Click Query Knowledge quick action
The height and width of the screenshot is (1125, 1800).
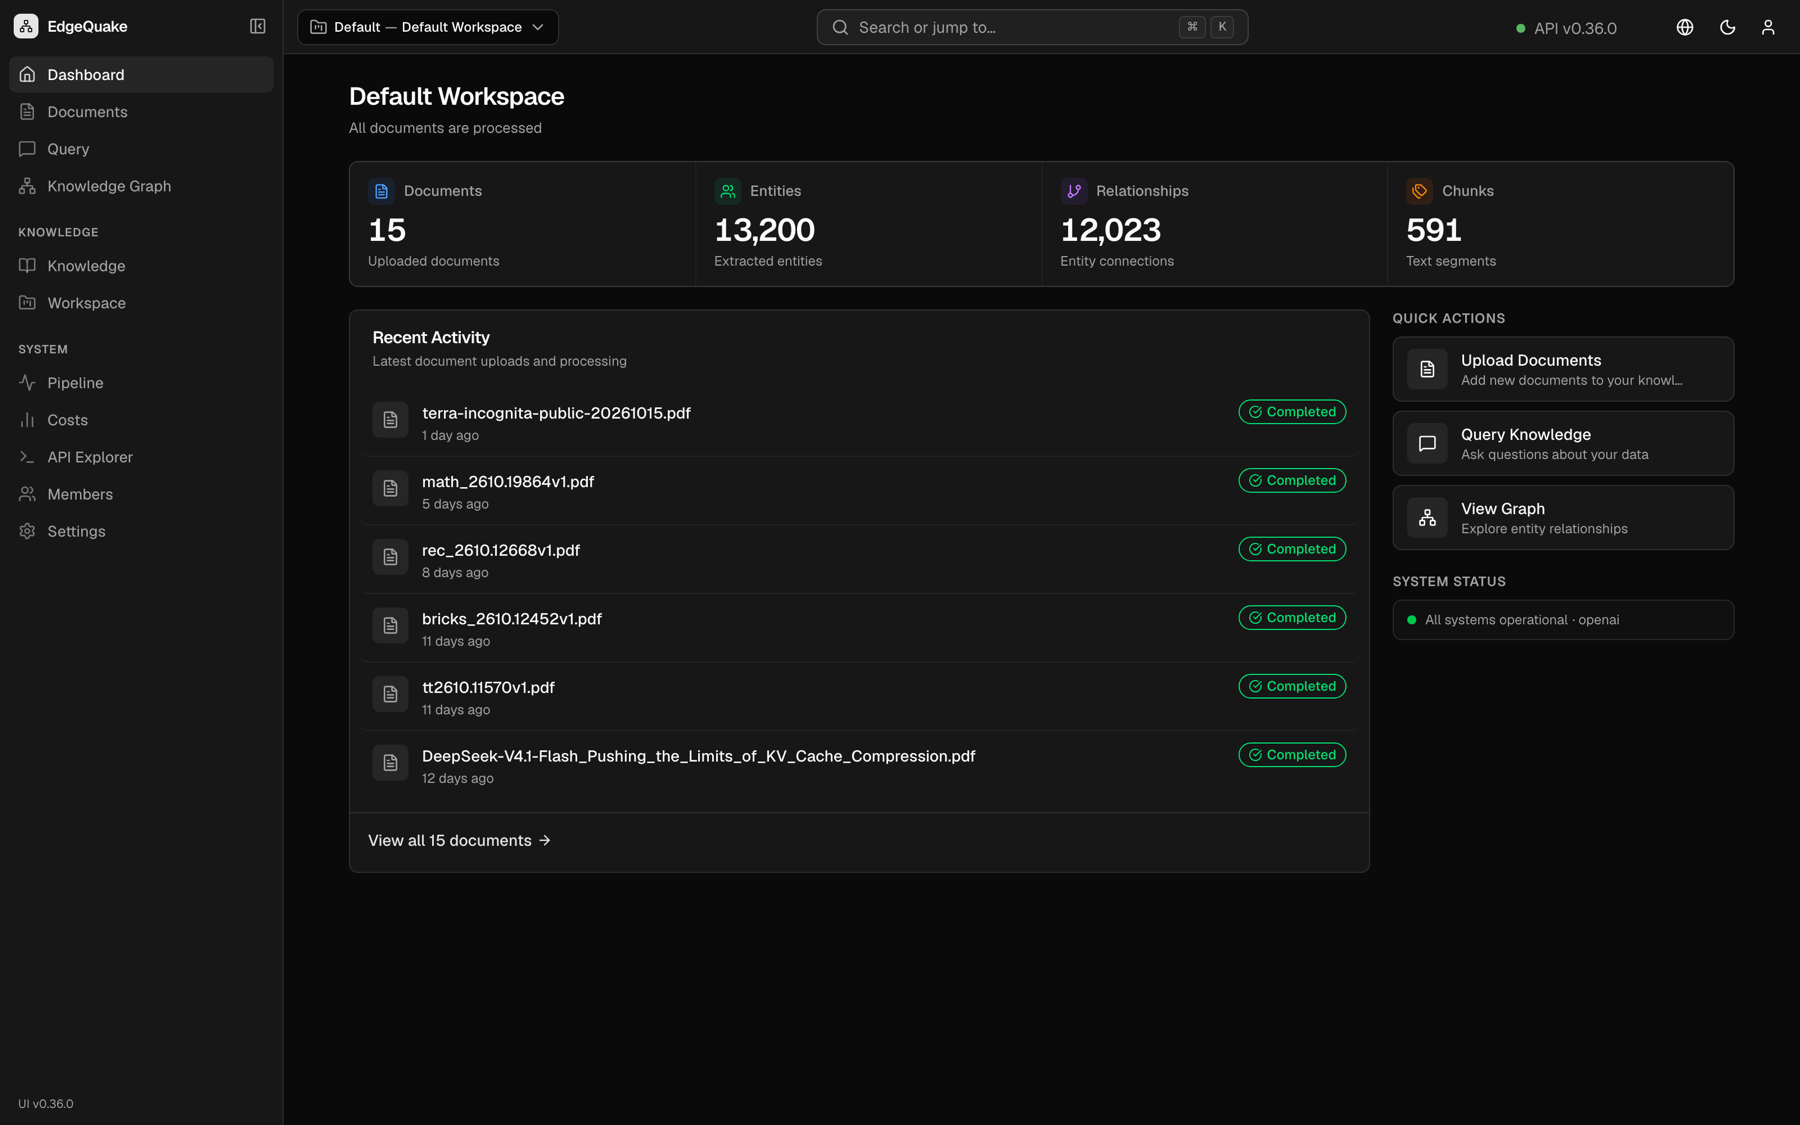[1563, 443]
